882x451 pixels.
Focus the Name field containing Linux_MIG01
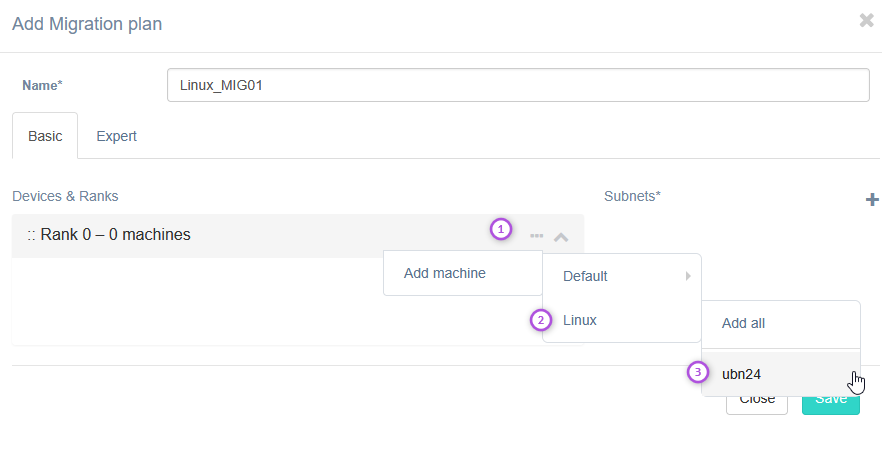click(x=518, y=85)
